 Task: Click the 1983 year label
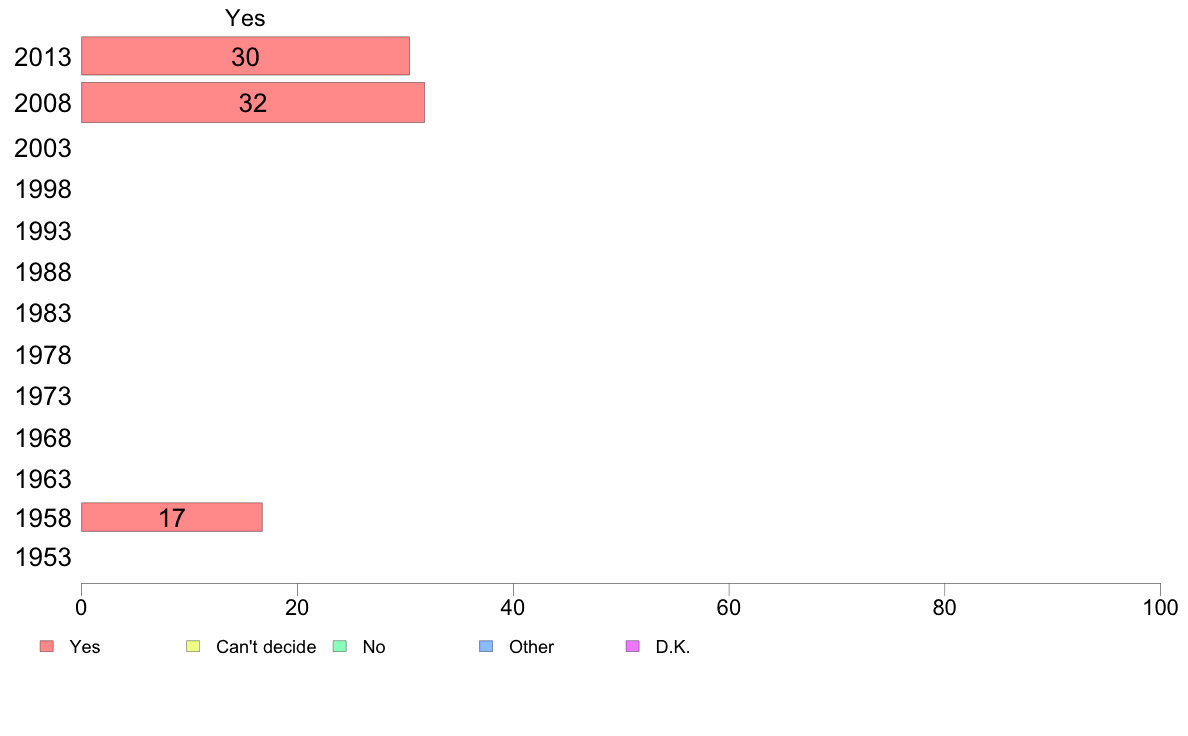point(43,314)
